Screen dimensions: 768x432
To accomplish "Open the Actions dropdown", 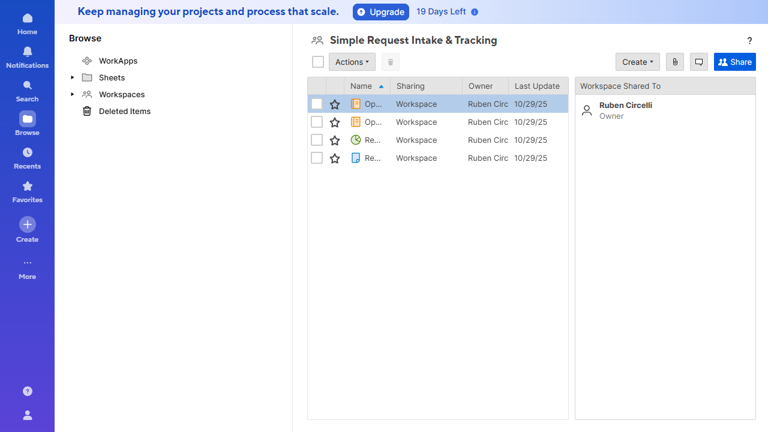I will coord(352,62).
